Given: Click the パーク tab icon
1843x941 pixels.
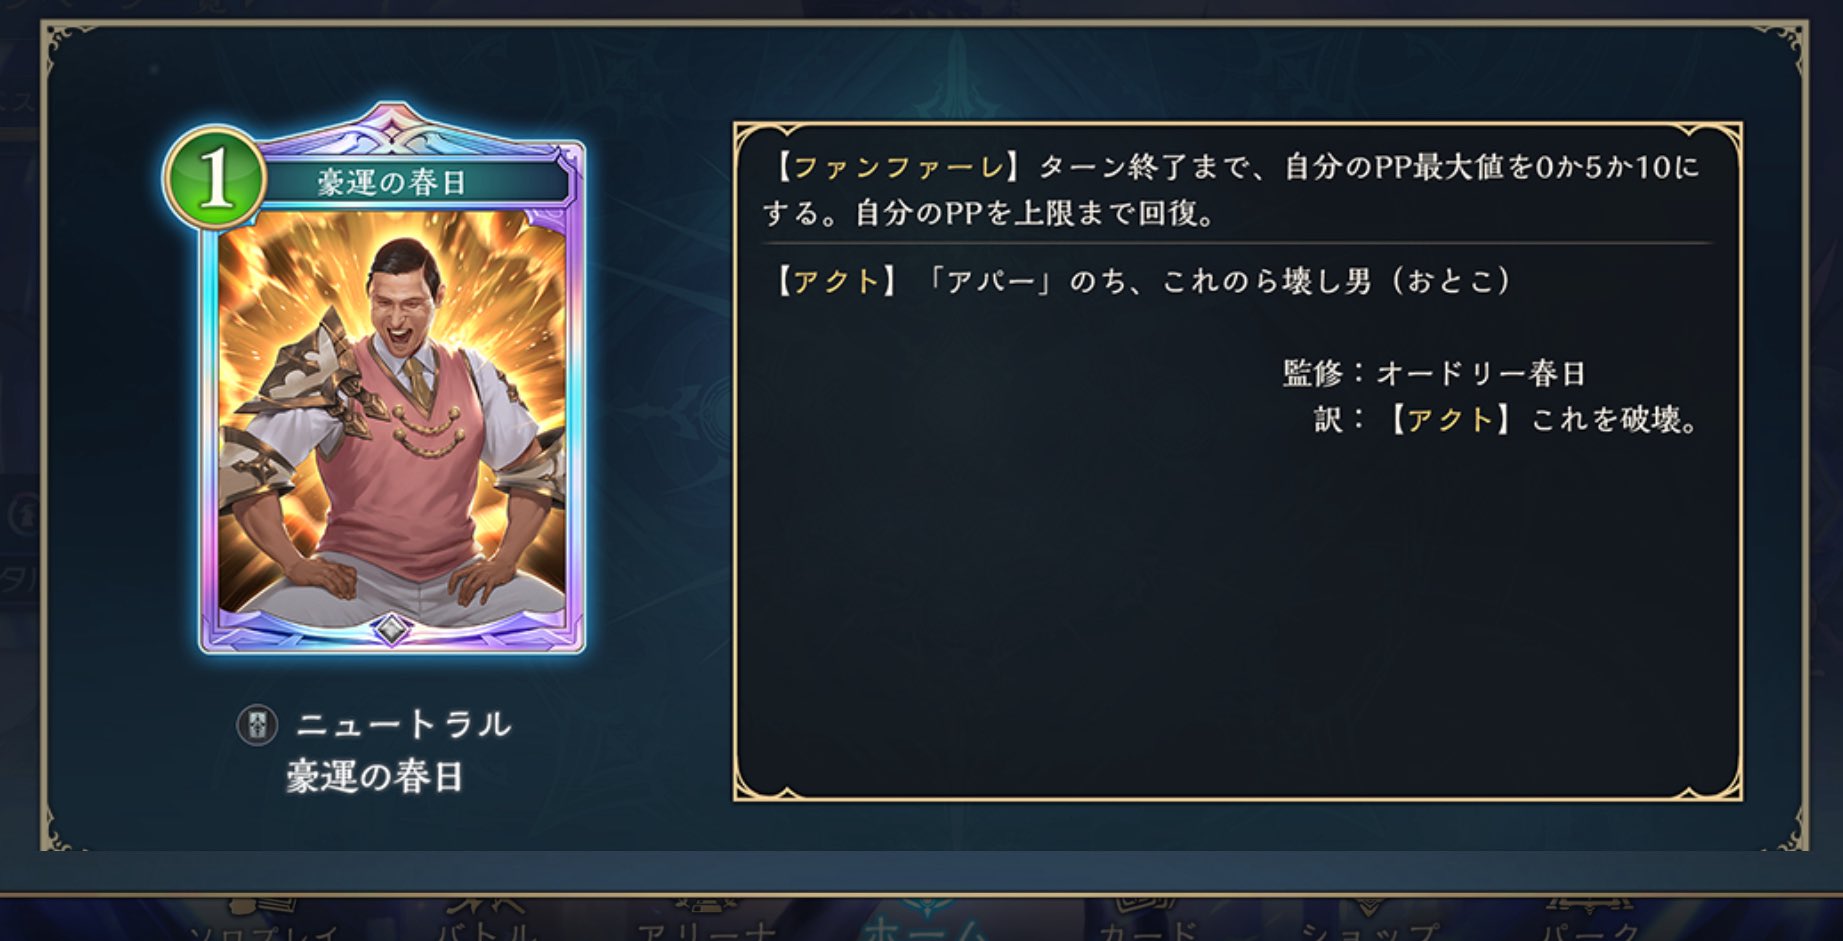Looking at the screenshot, I should point(1590,904).
